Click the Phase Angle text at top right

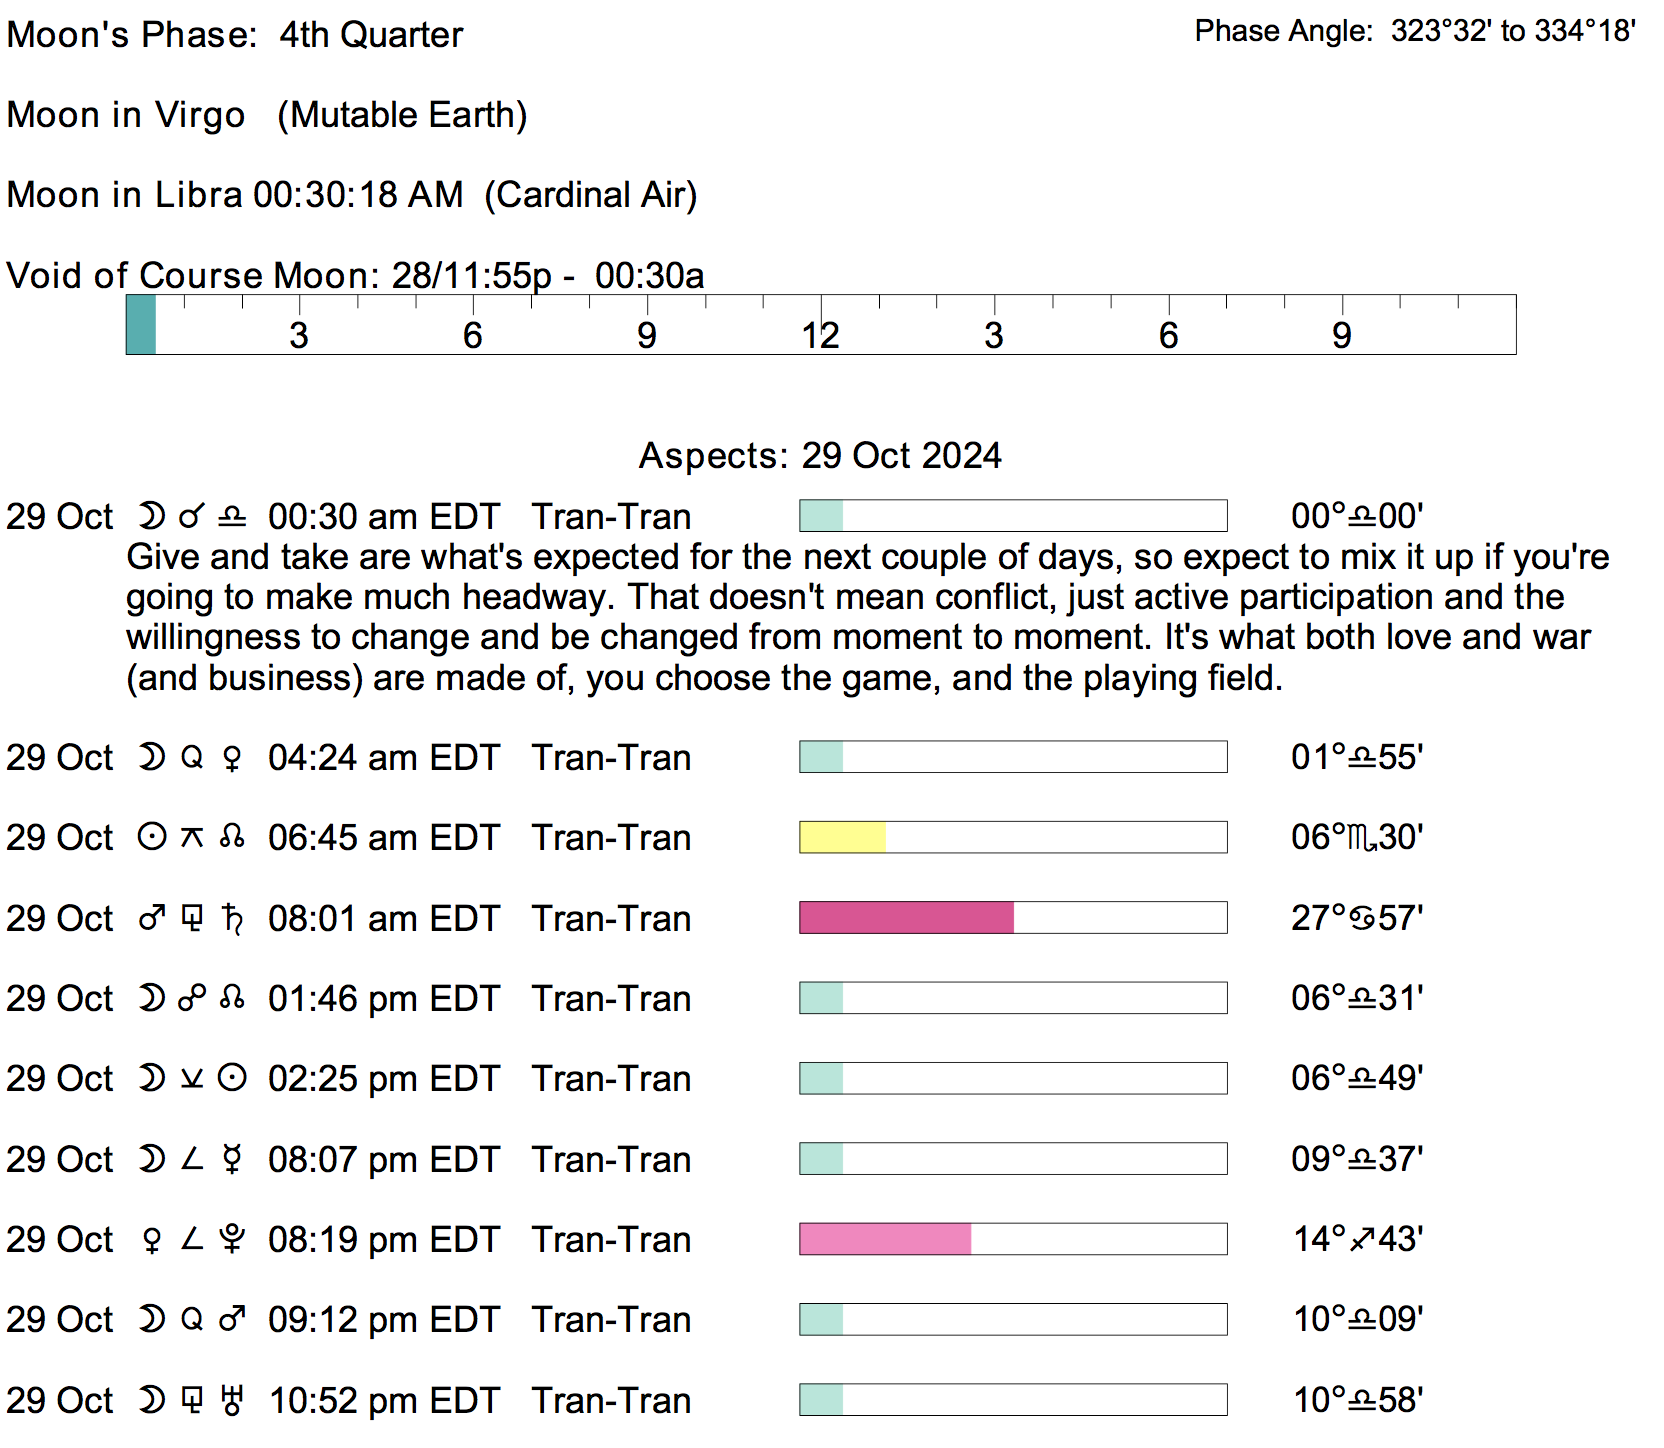[1415, 31]
